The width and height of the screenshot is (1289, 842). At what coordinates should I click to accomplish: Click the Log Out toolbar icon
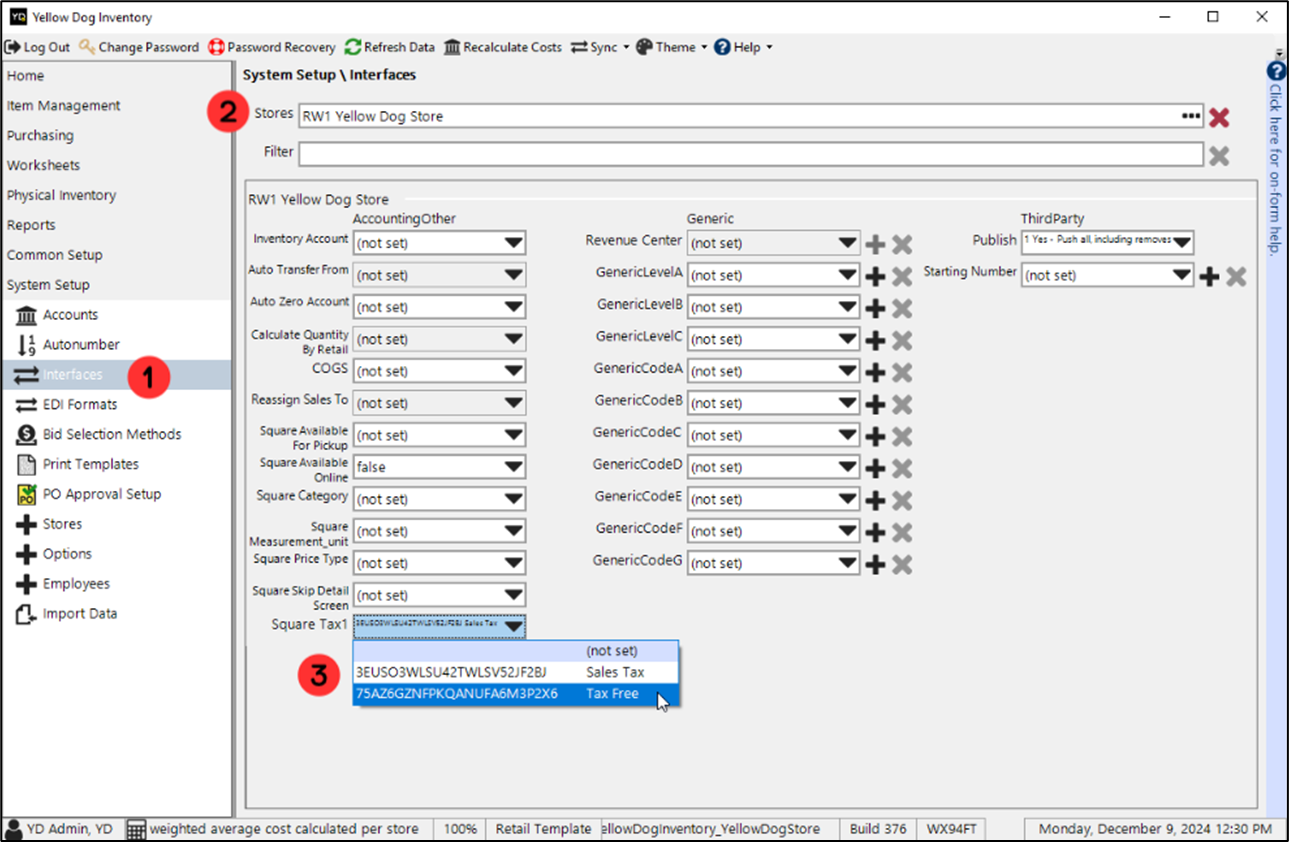click(13, 47)
